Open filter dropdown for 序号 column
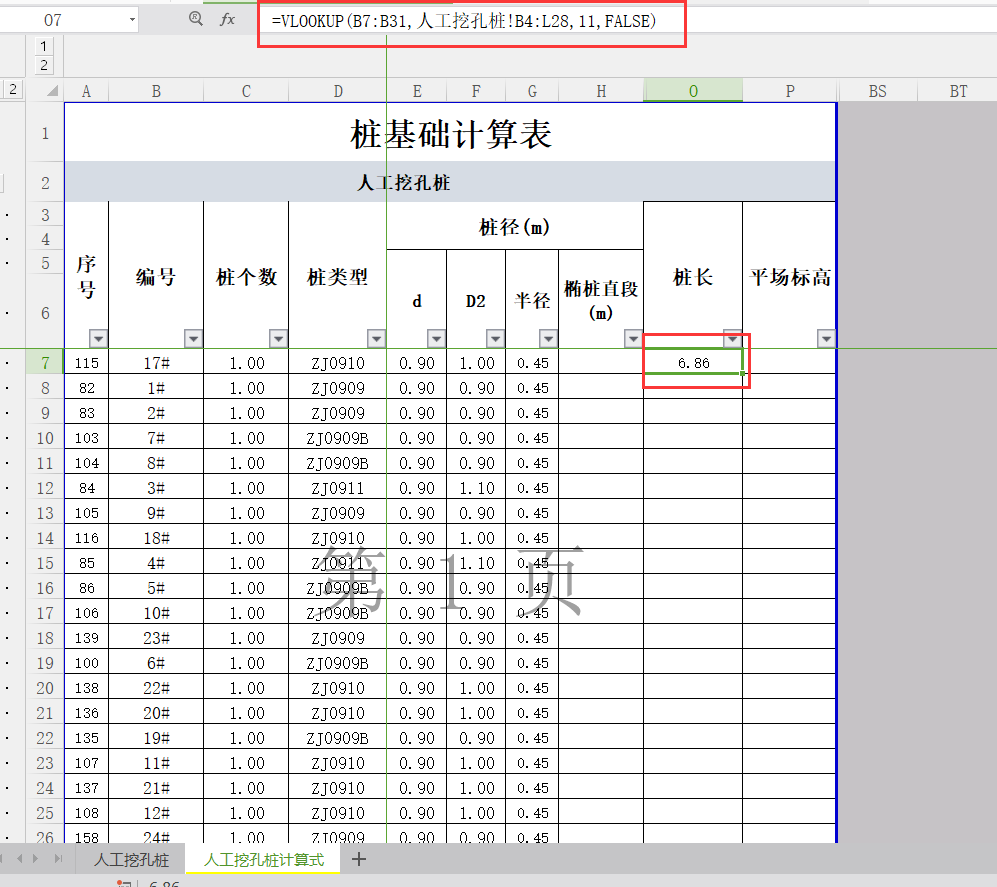 98,338
